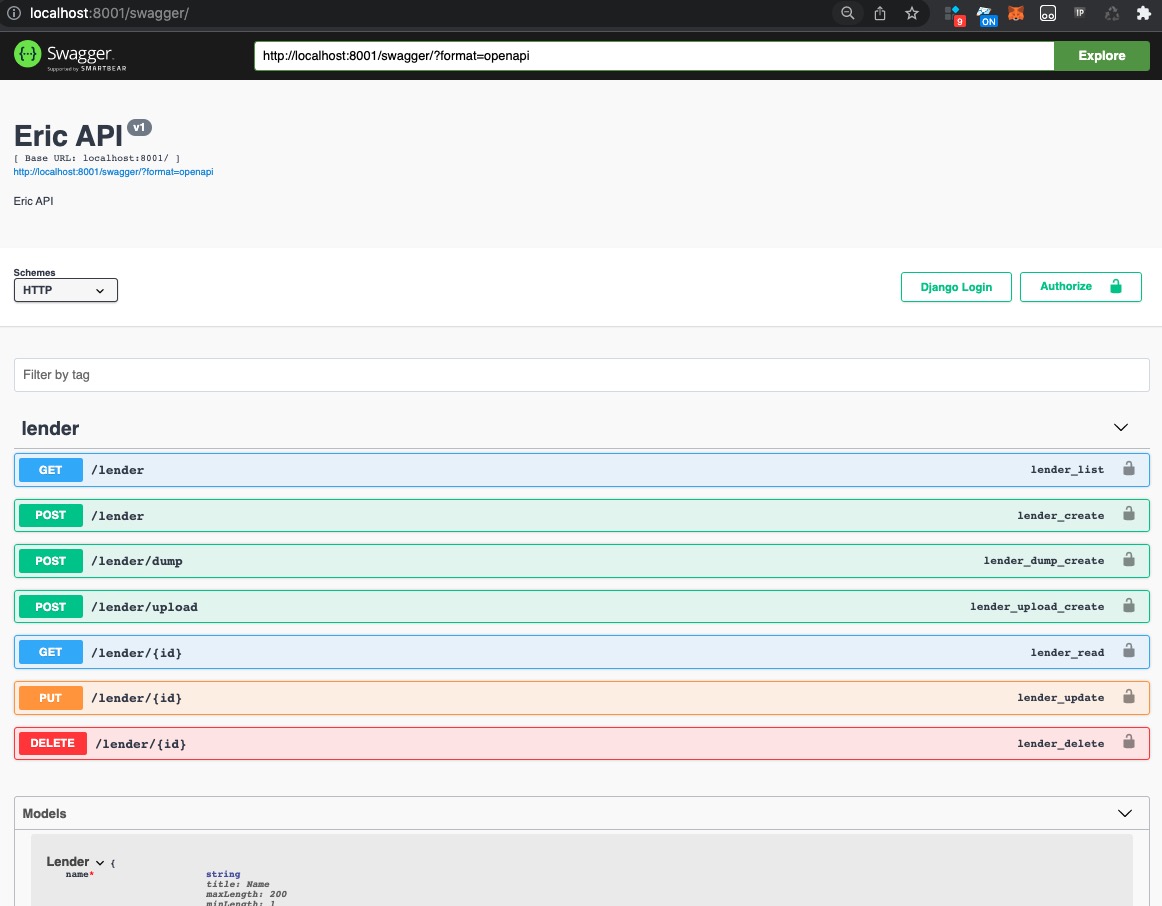The height and width of the screenshot is (906, 1162).
Task: Click the Base URL localhost:8001 text
Action: click(x=97, y=158)
